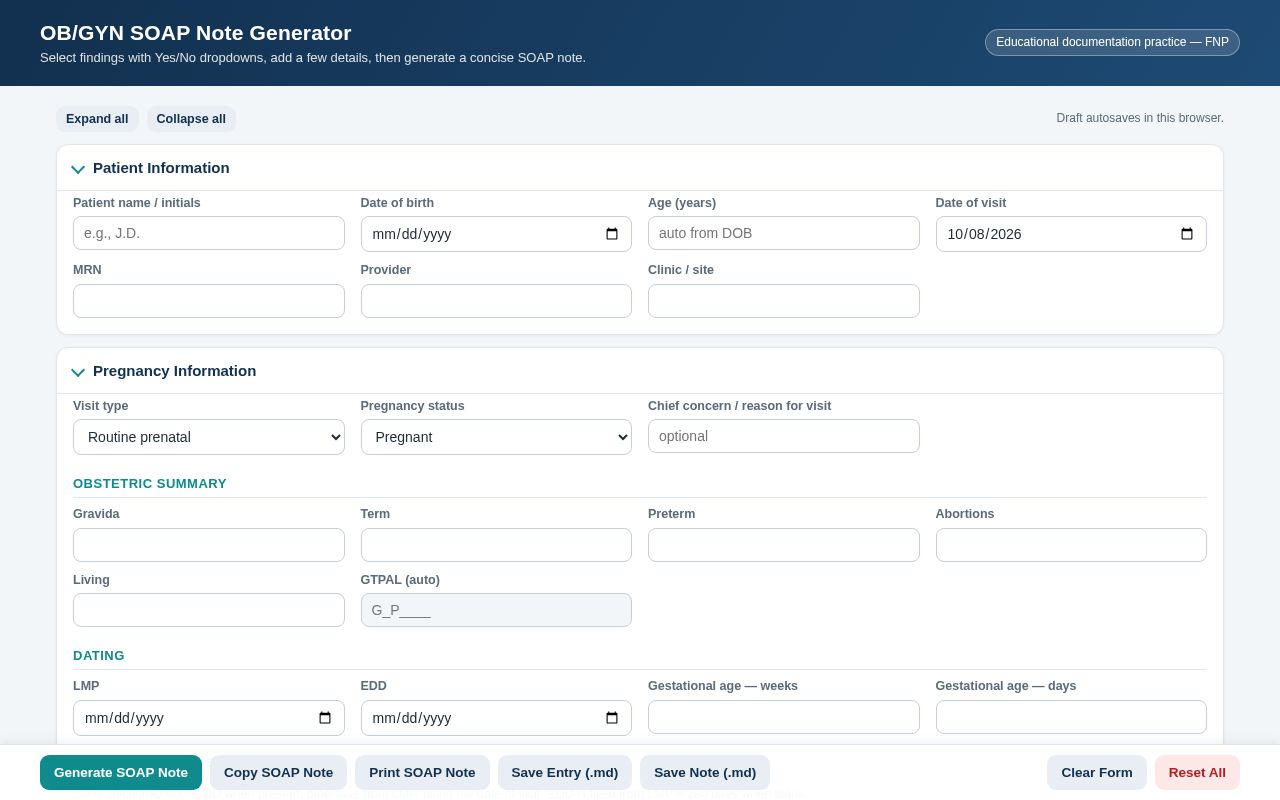This screenshot has height=800, width=1280.
Task: Click the Abortions input field
Action: [1071, 545]
